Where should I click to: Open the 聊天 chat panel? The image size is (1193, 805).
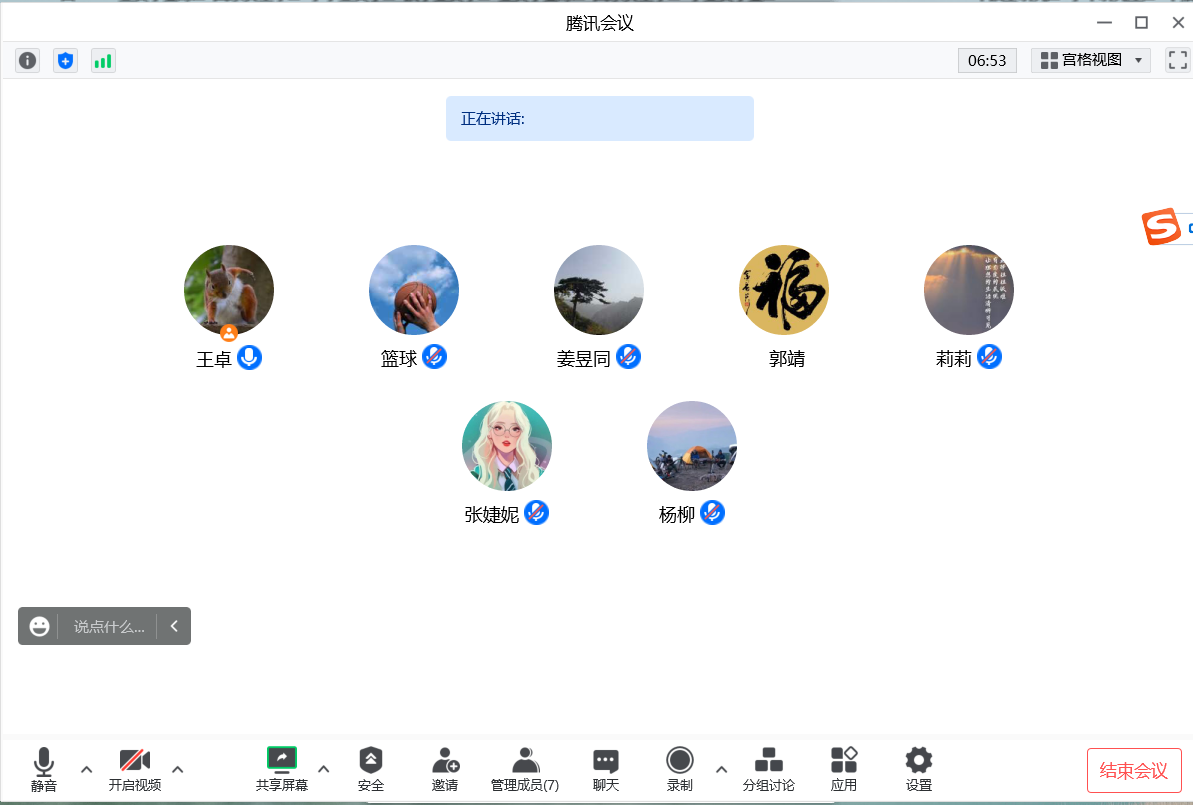pyautogui.click(x=606, y=768)
